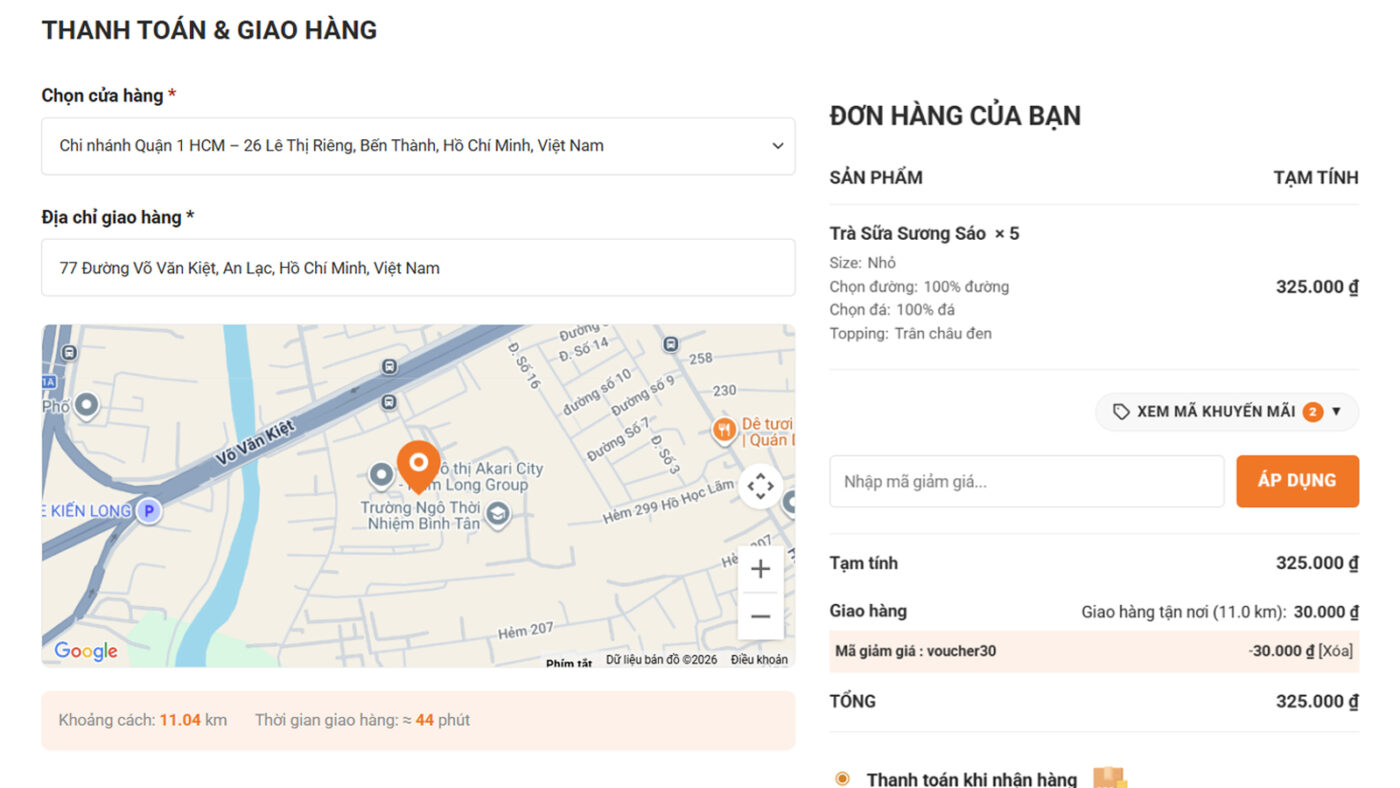Zoom out on the map
The image size is (1400, 788).
point(760,616)
